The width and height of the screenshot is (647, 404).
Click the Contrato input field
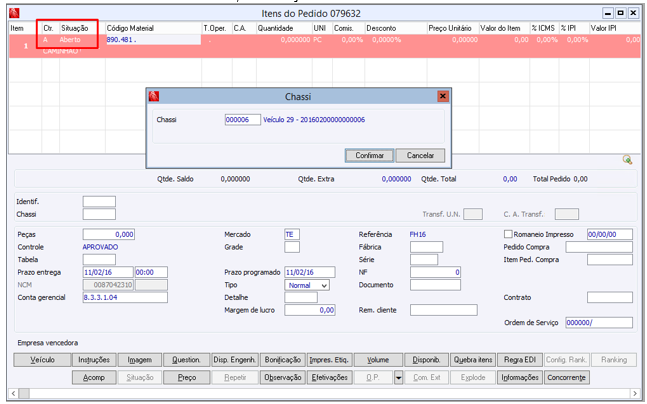(x=610, y=298)
